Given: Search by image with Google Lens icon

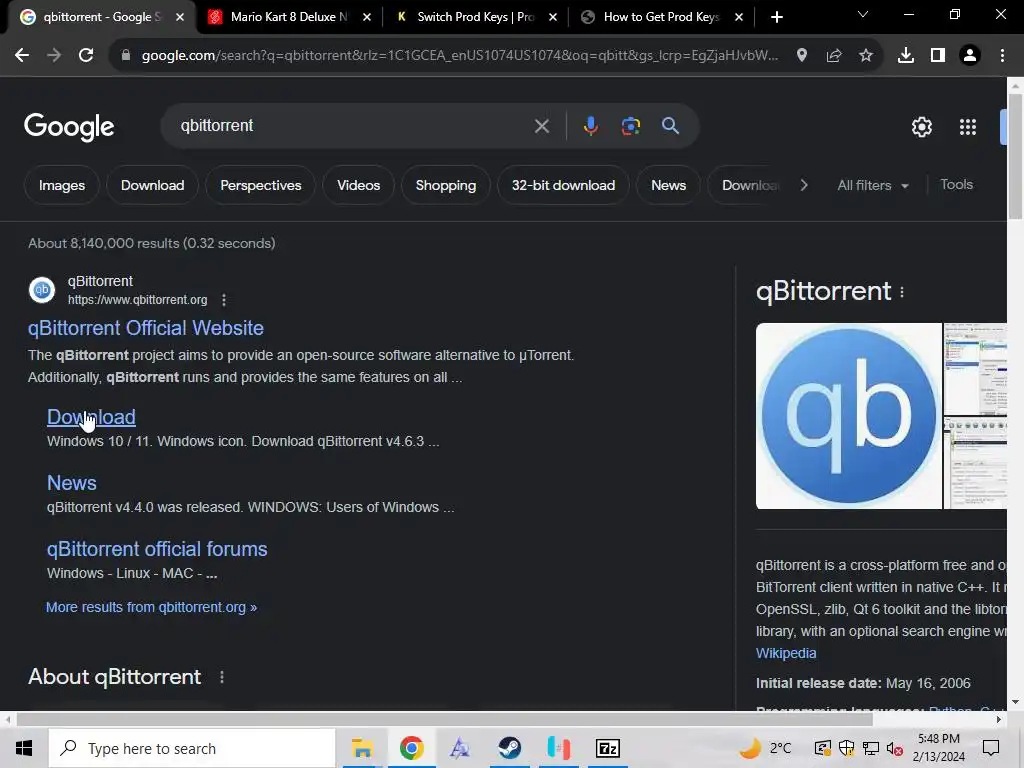Looking at the screenshot, I should coord(630,125).
